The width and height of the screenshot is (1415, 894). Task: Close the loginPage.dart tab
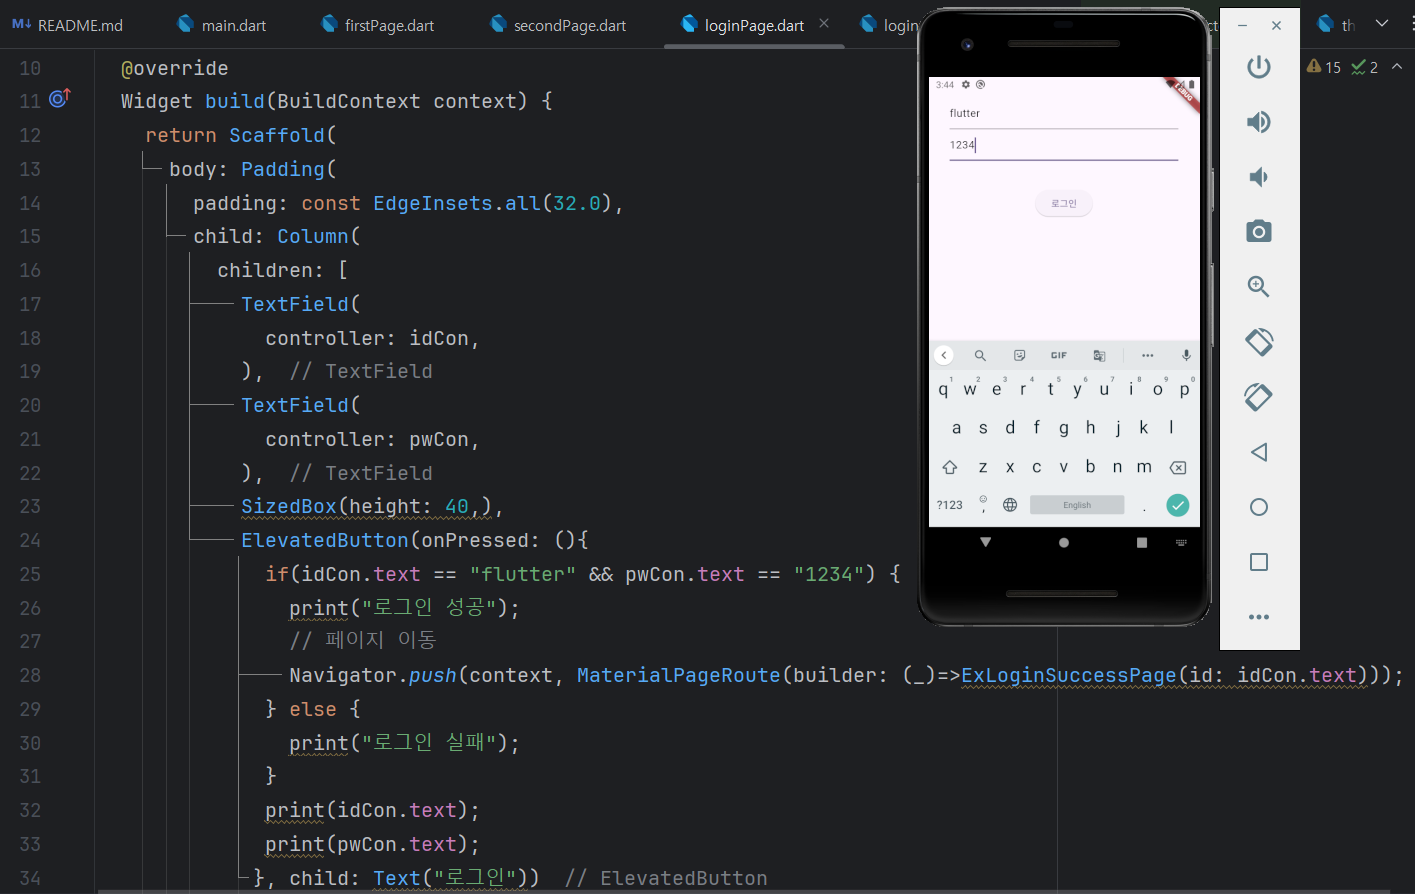824,23
